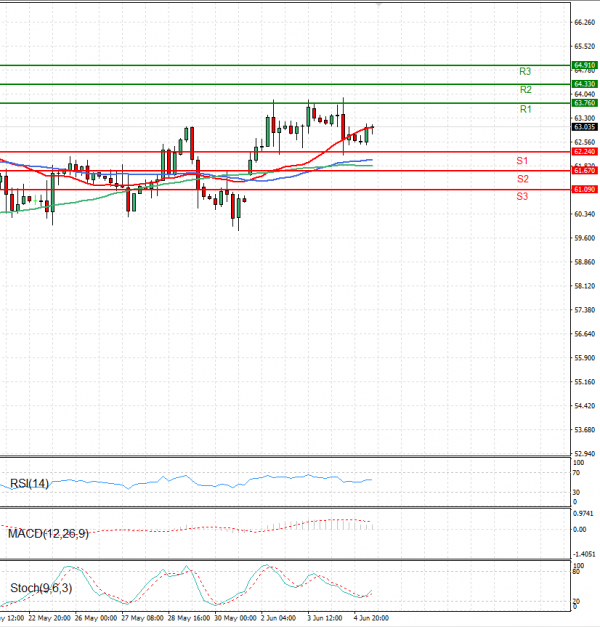Click the 55.160 price axis value
Screen dimensions: 600x627
[584, 382]
